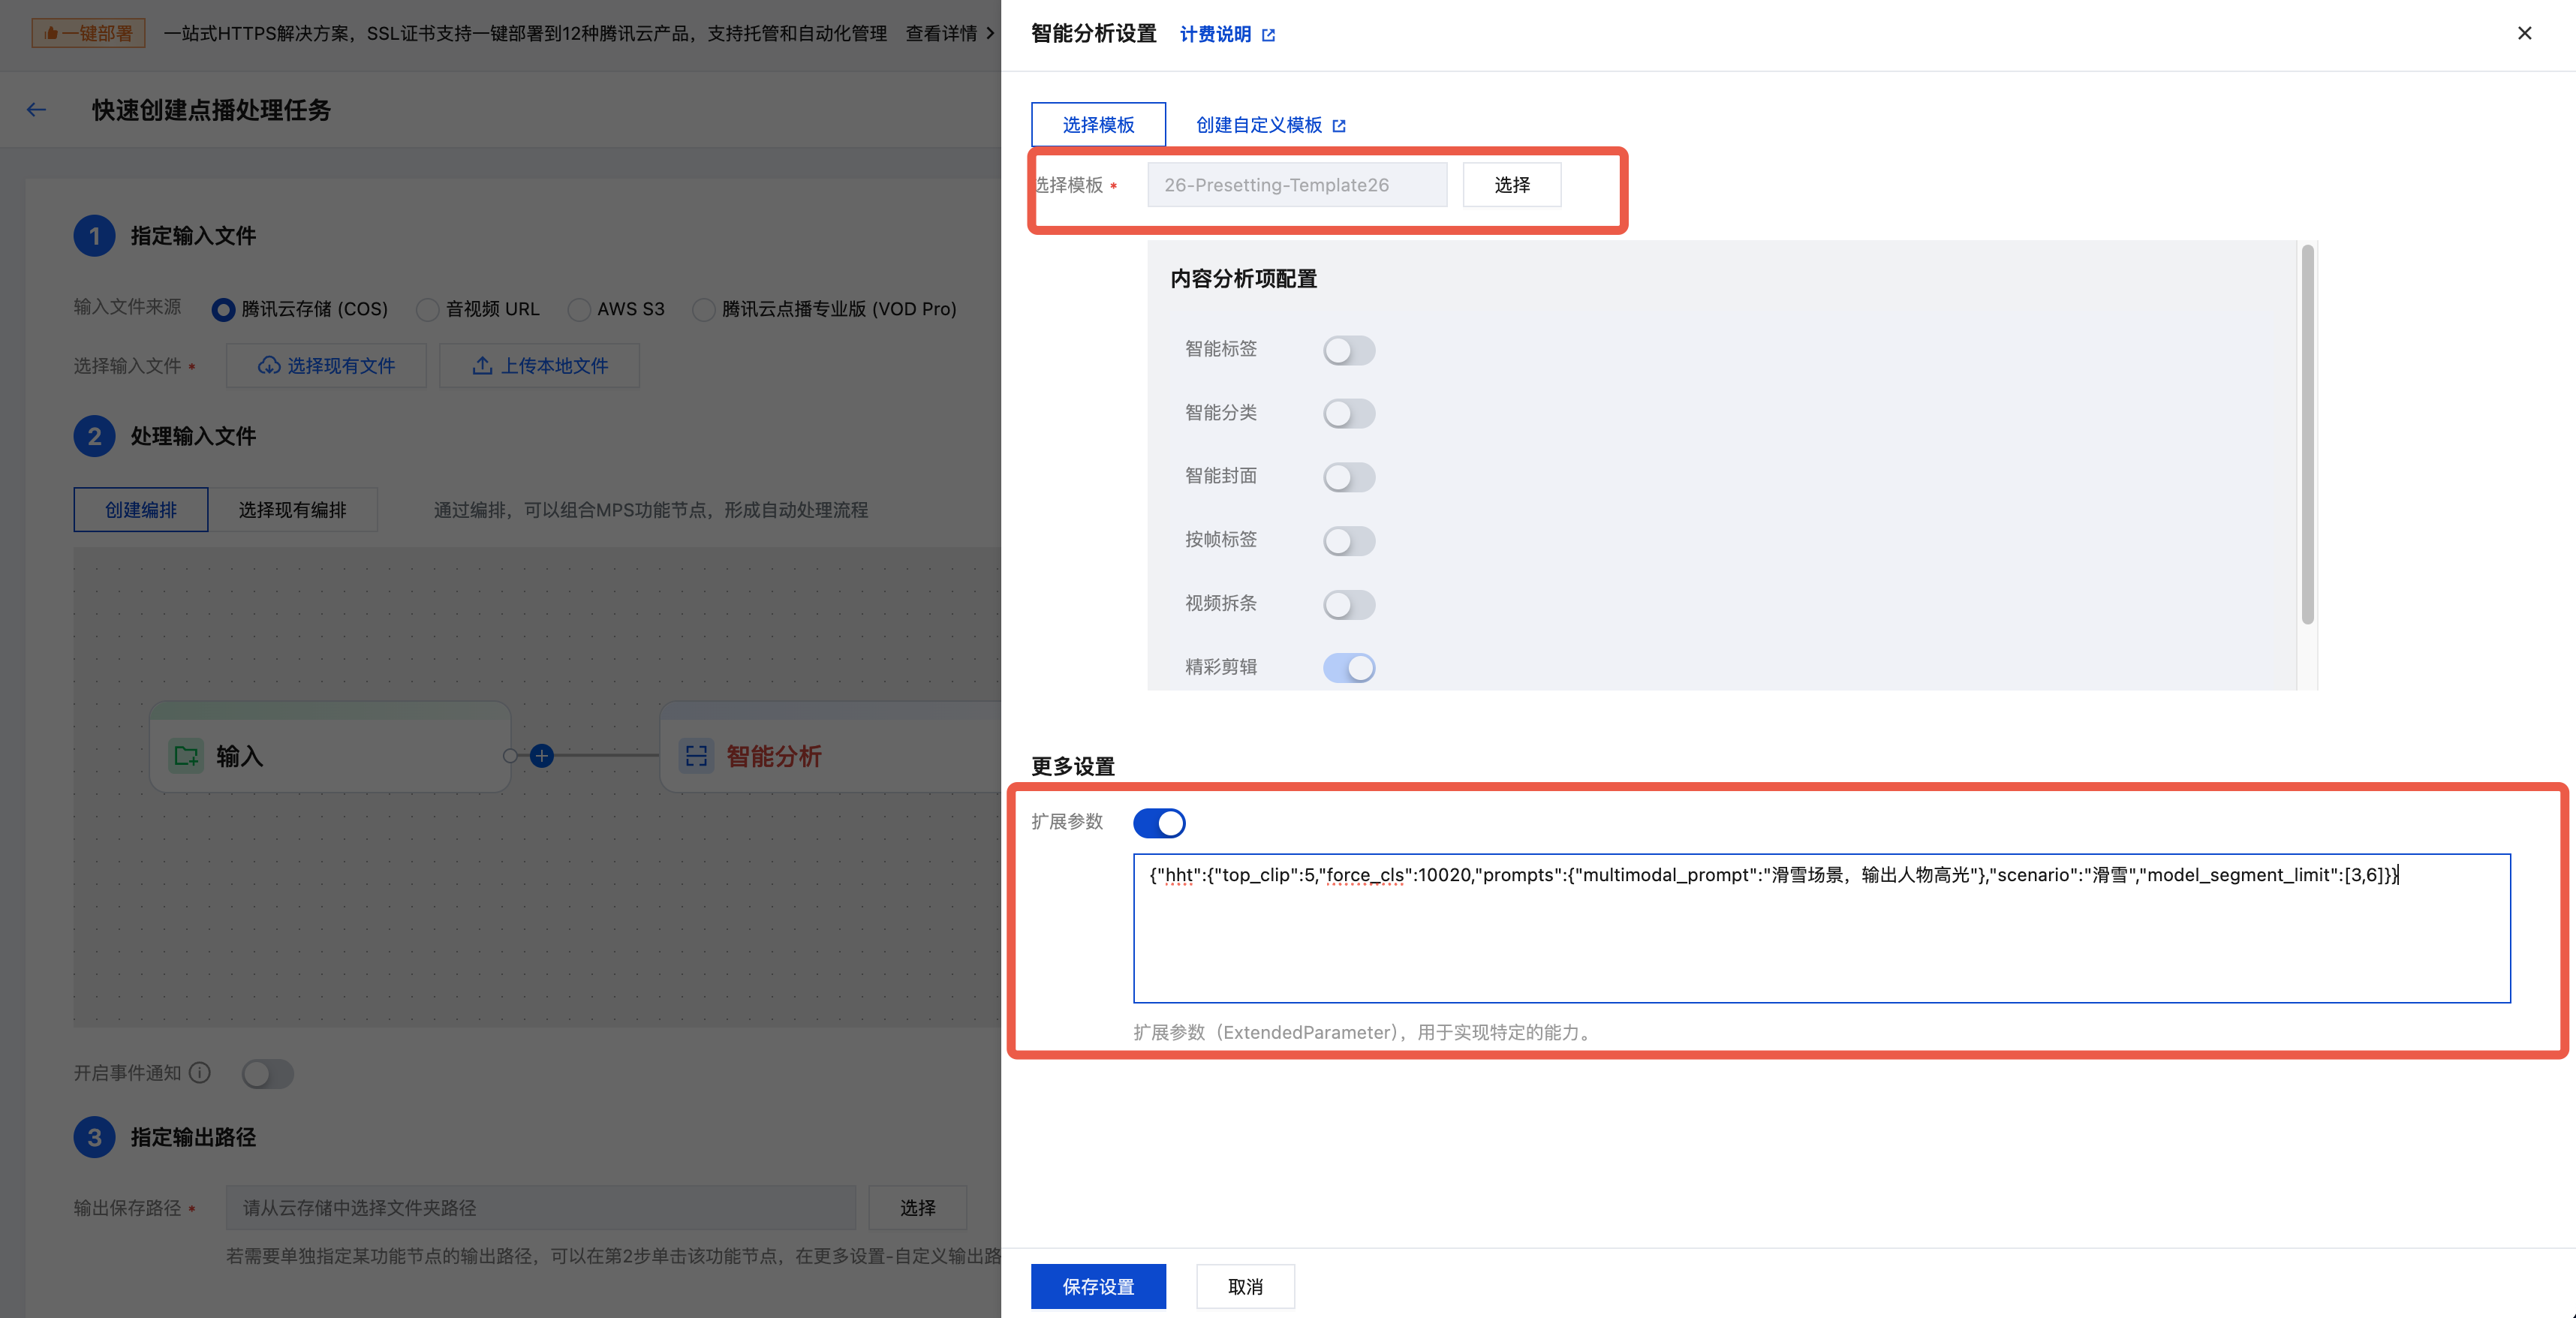Click the blue plus node connector icon
Screen dimensions: 2576x1318
click(542, 756)
